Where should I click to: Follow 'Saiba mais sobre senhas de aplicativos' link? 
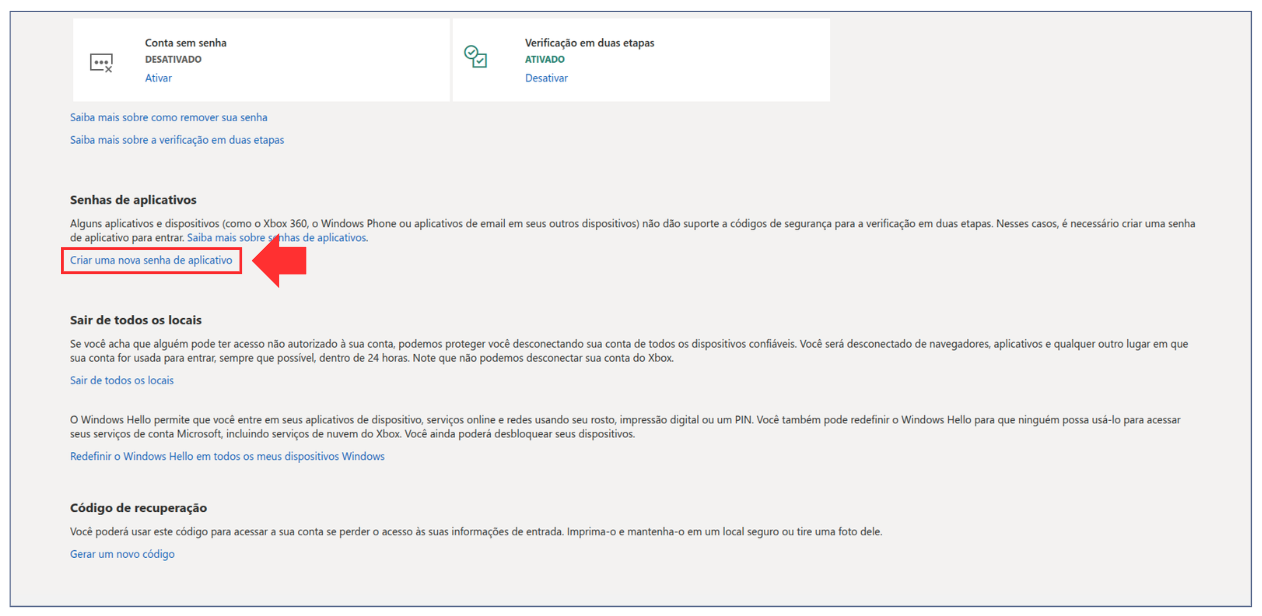(277, 238)
